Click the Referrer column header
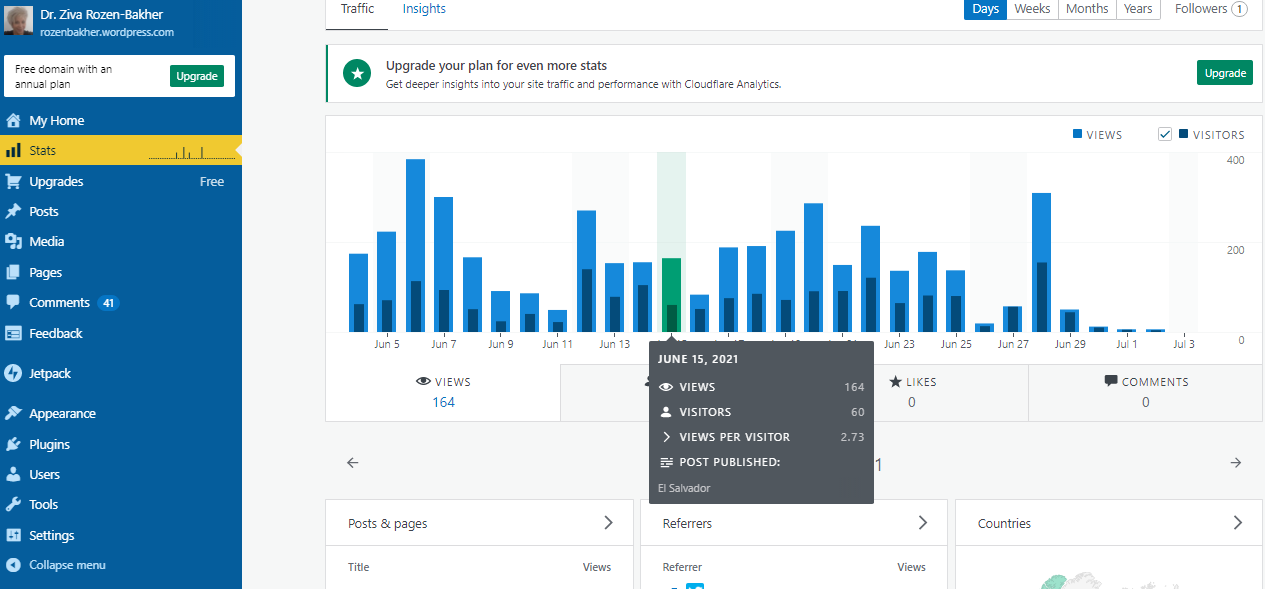The width and height of the screenshot is (1265, 589). point(682,567)
